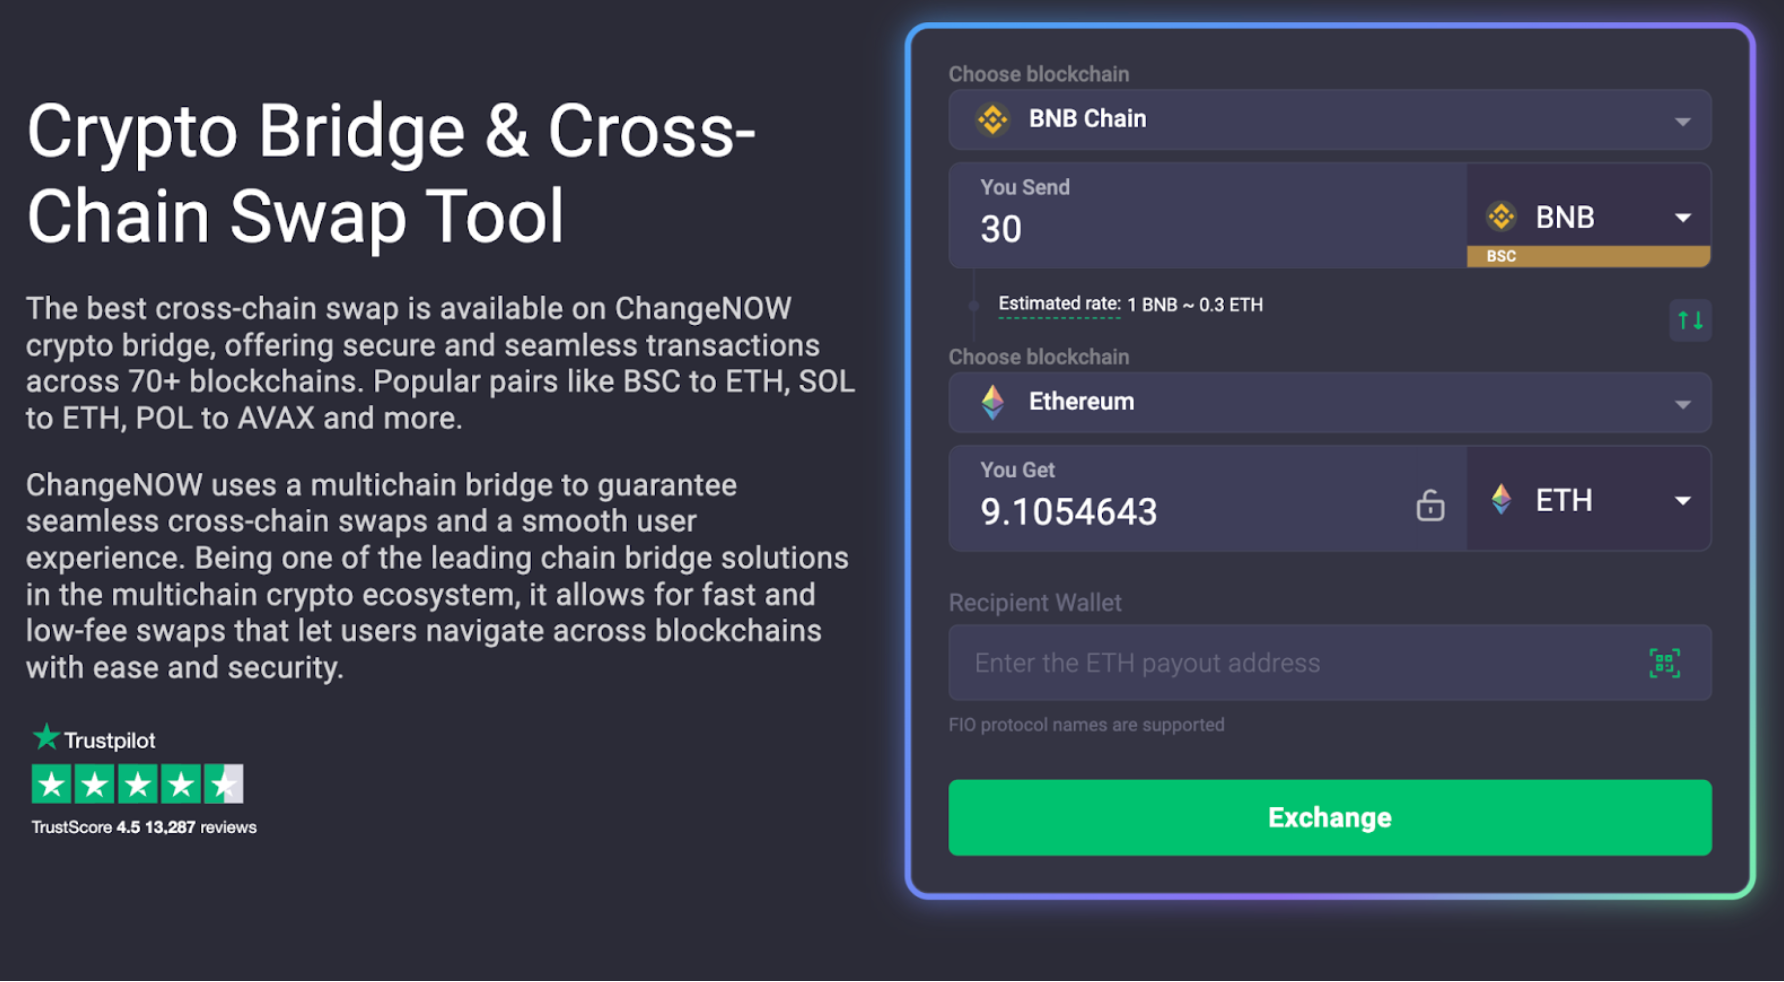This screenshot has width=1784, height=982.
Task: Click the Ethereum icon beside the blockchain name
Action: (993, 402)
